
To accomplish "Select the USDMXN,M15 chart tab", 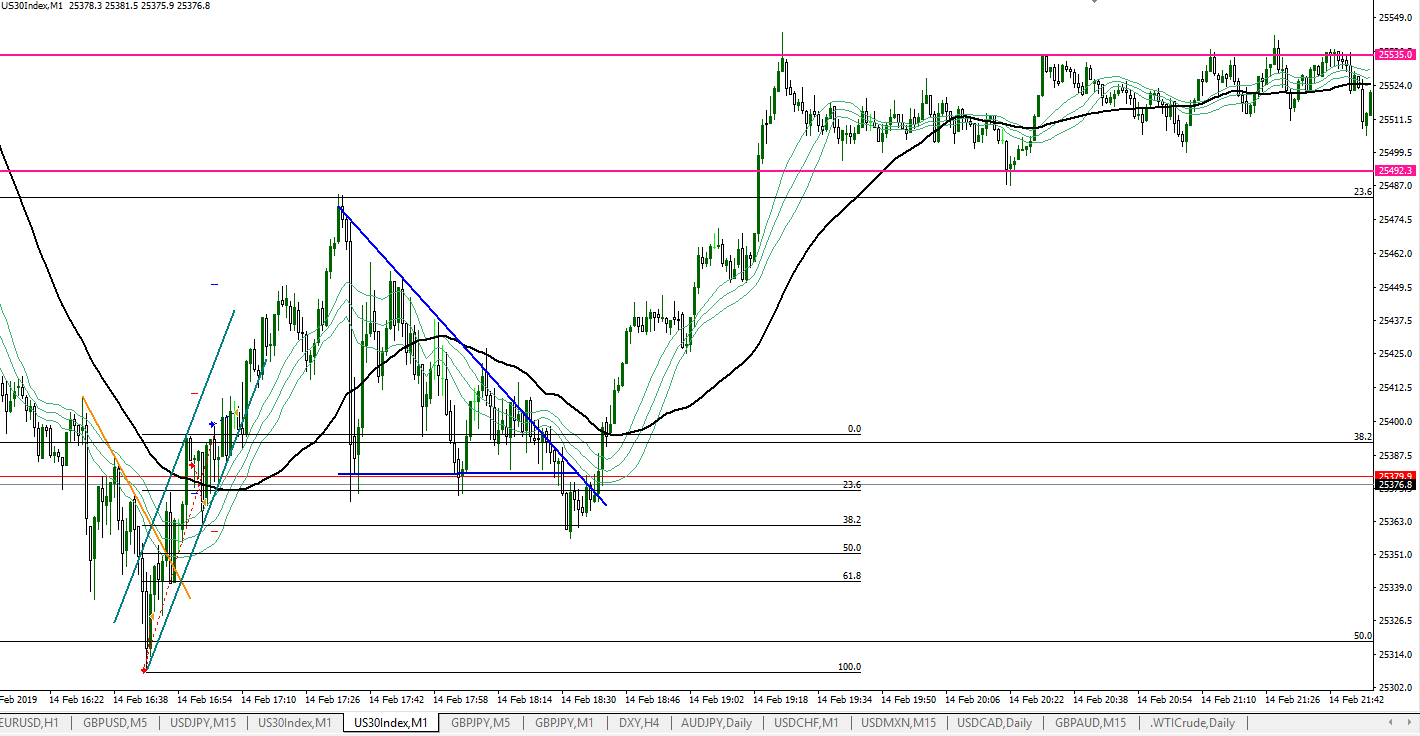I will point(899,723).
